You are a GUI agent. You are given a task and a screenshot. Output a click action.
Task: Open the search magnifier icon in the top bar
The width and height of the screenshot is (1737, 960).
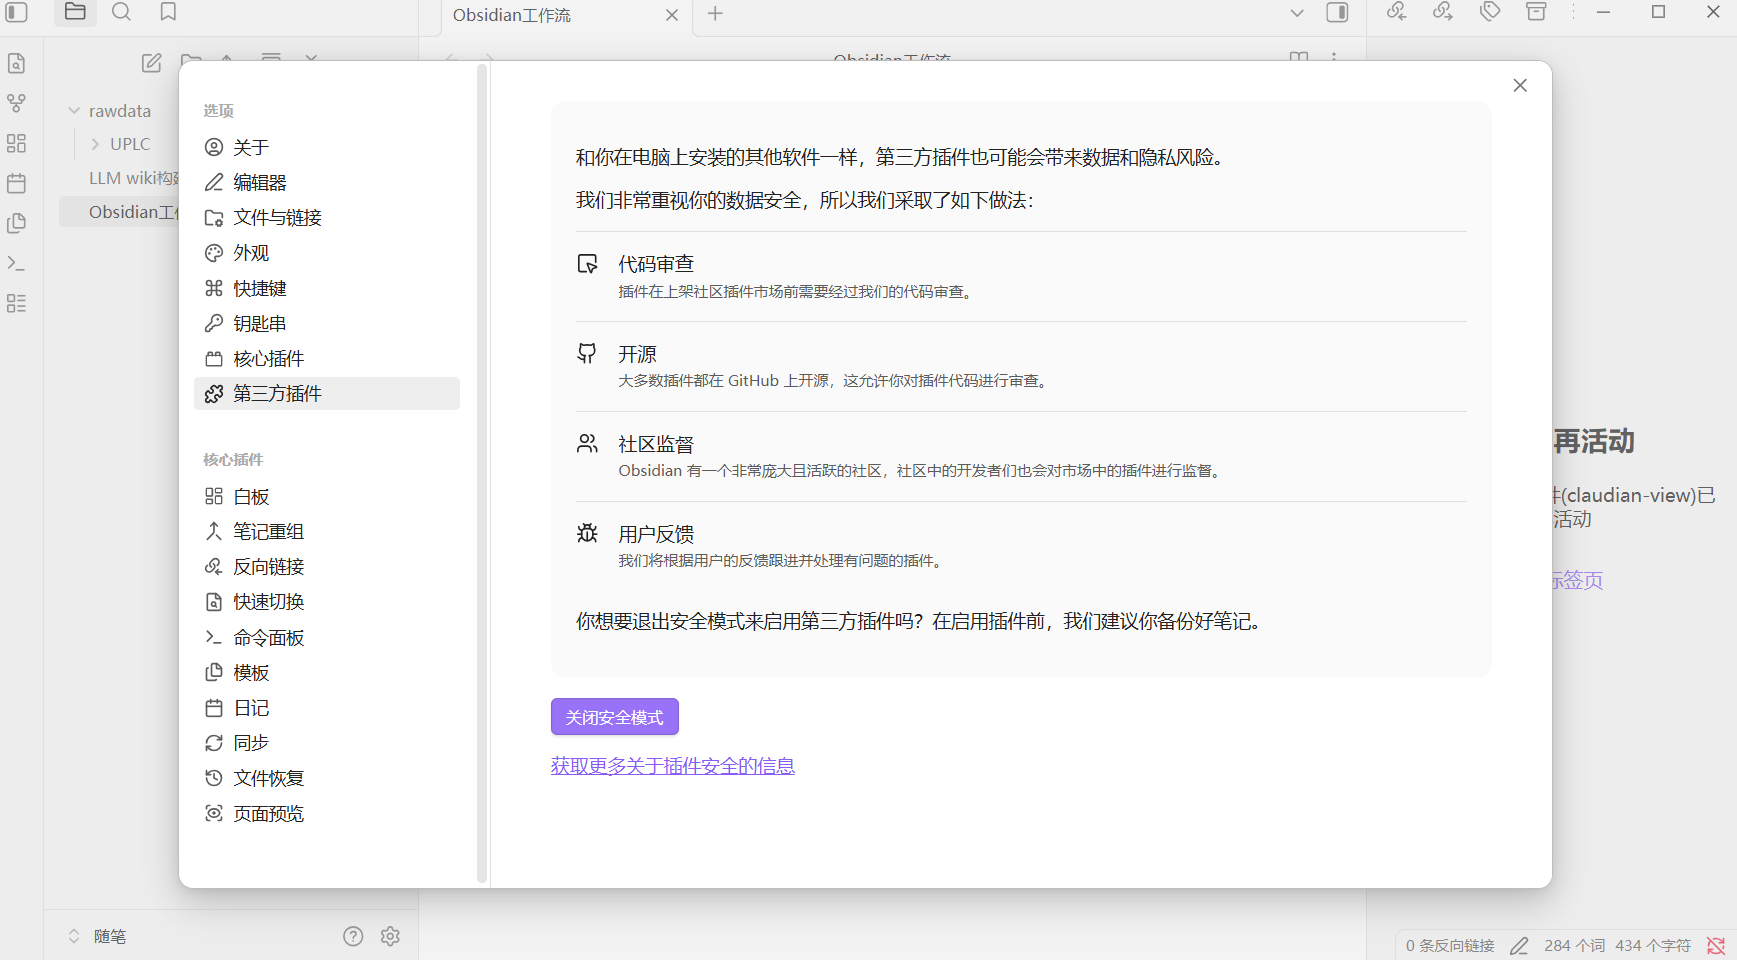[x=121, y=12]
